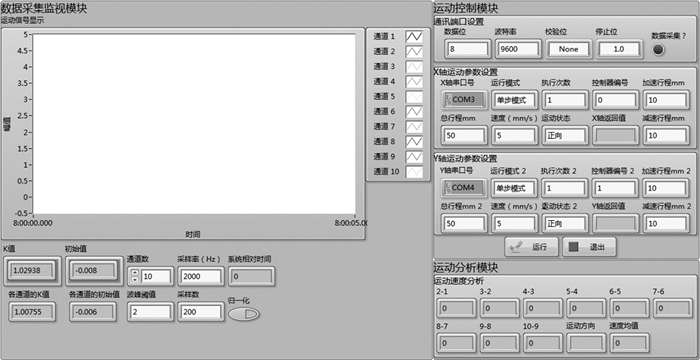This screenshot has height=360, width=700.
Task: Click the 通道 5 waveform legend icon
Action: [x=414, y=96]
